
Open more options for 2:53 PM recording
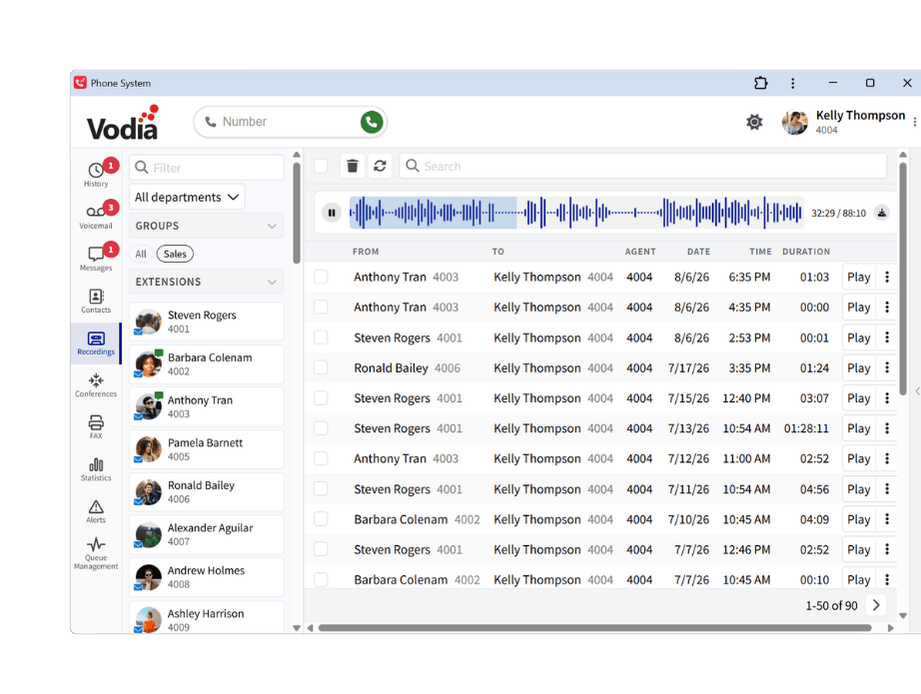tap(887, 338)
